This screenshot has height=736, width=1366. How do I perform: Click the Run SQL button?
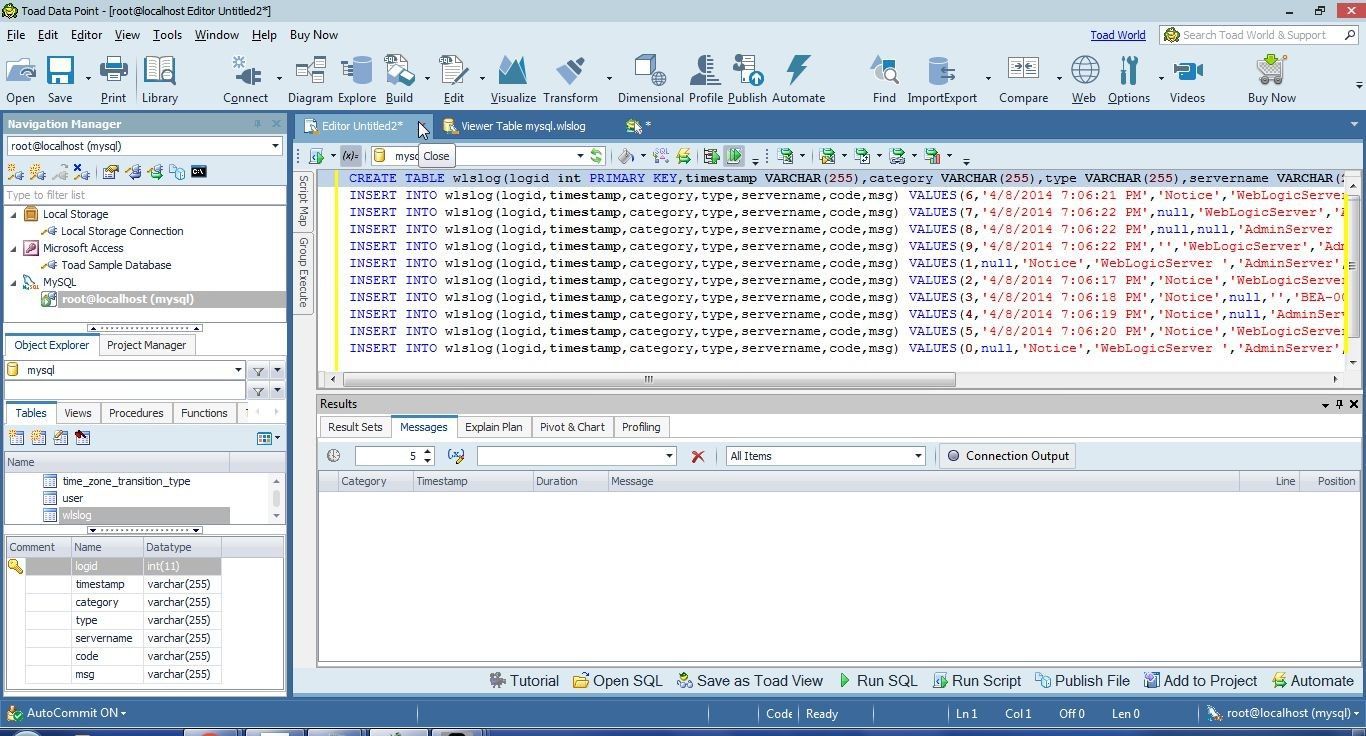(877, 681)
